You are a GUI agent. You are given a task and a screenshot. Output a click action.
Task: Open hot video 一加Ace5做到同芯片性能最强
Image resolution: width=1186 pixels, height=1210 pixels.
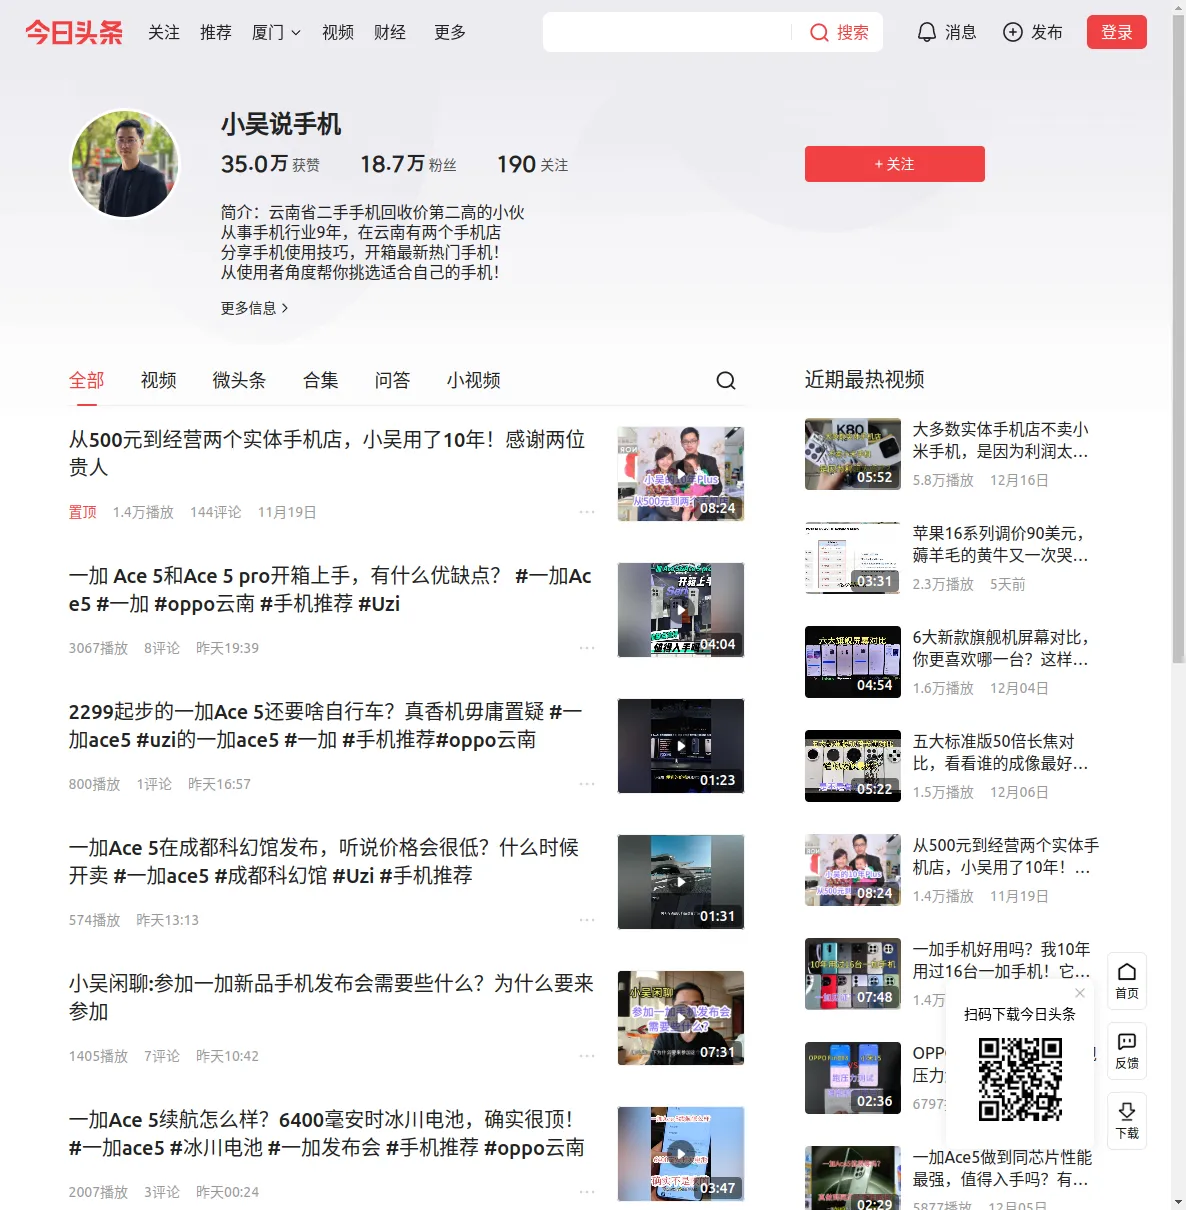pos(1002,1168)
